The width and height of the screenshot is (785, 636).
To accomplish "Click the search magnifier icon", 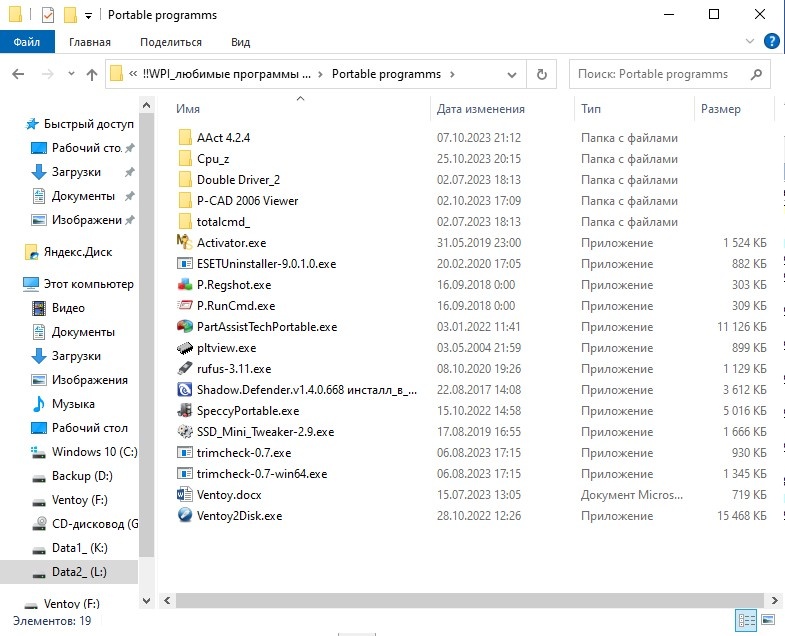I will [756, 74].
